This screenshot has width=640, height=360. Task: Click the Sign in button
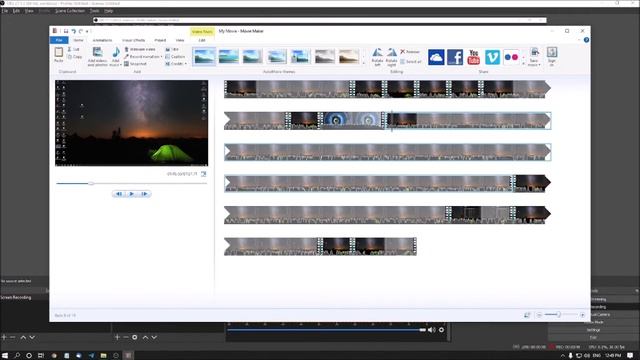click(552, 57)
